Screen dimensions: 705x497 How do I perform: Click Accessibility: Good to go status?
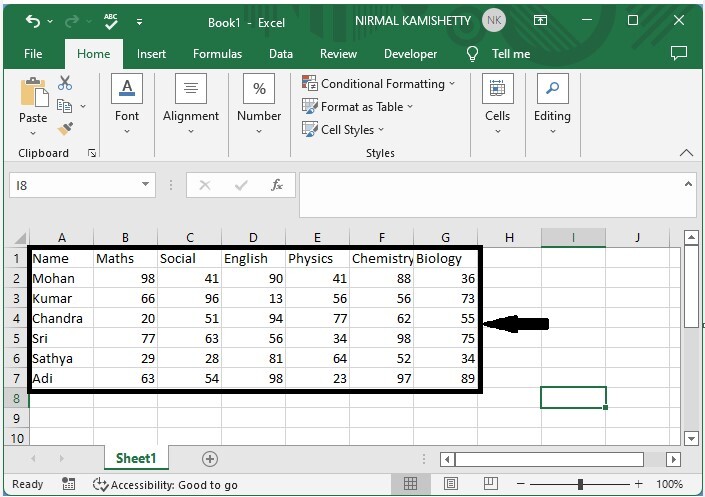[165, 484]
